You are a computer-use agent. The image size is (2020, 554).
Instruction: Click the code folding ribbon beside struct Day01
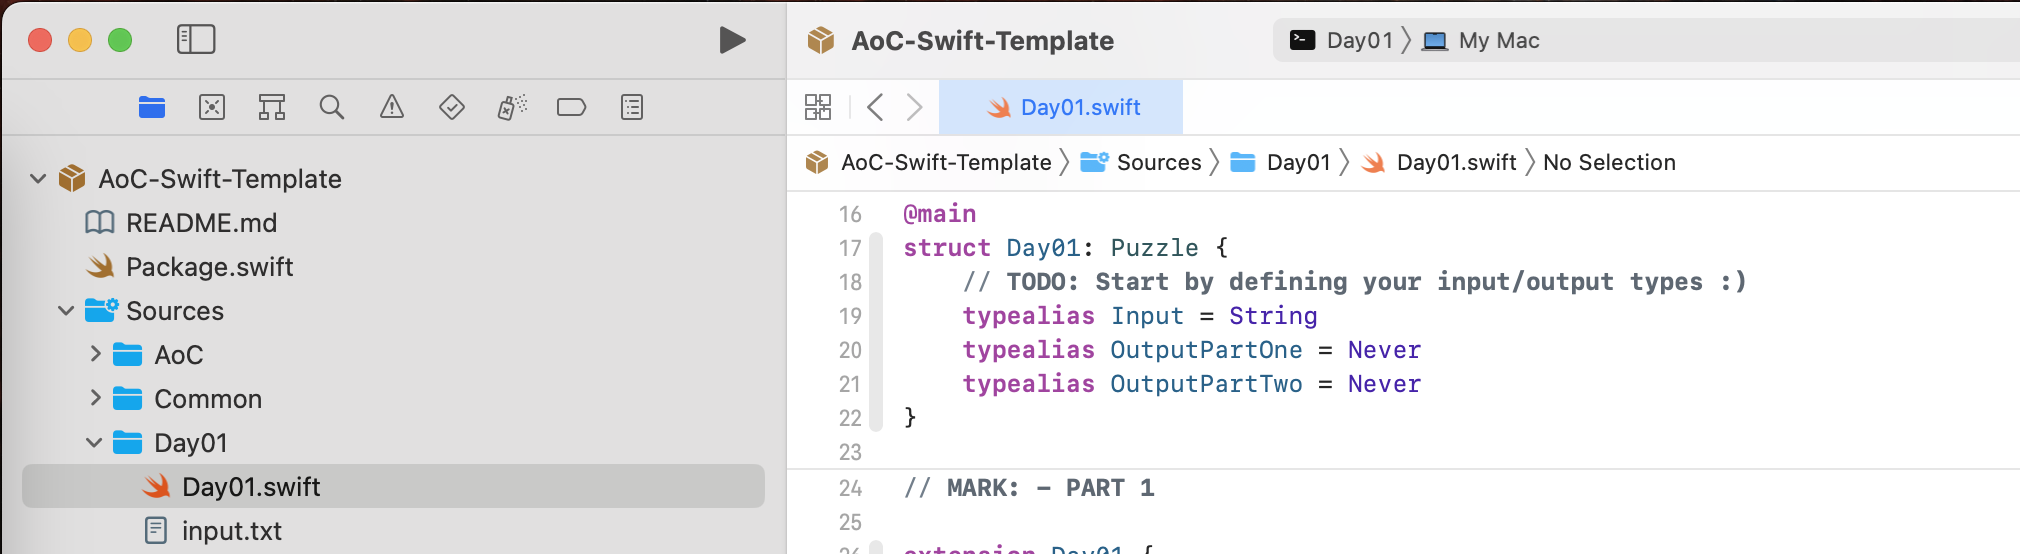coord(877,332)
